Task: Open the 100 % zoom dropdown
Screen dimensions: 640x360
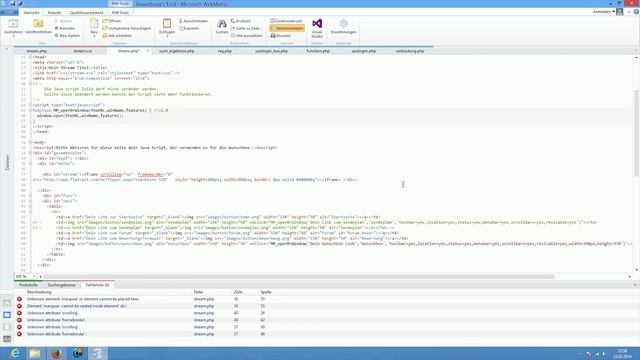Action: click(x=34, y=276)
